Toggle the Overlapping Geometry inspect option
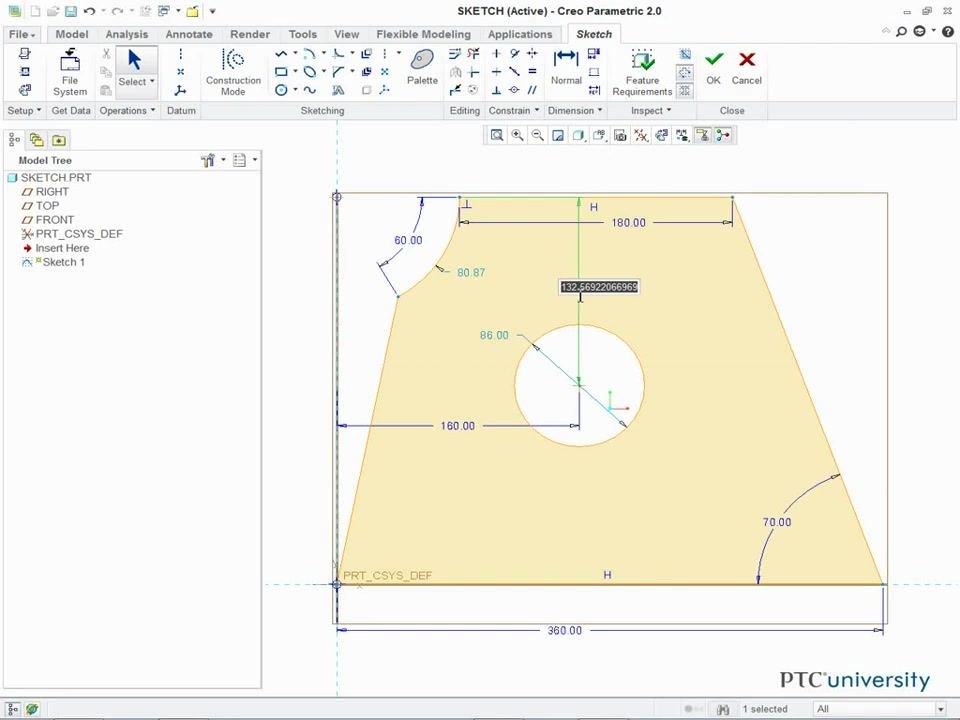 pyautogui.click(x=685, y=54)
